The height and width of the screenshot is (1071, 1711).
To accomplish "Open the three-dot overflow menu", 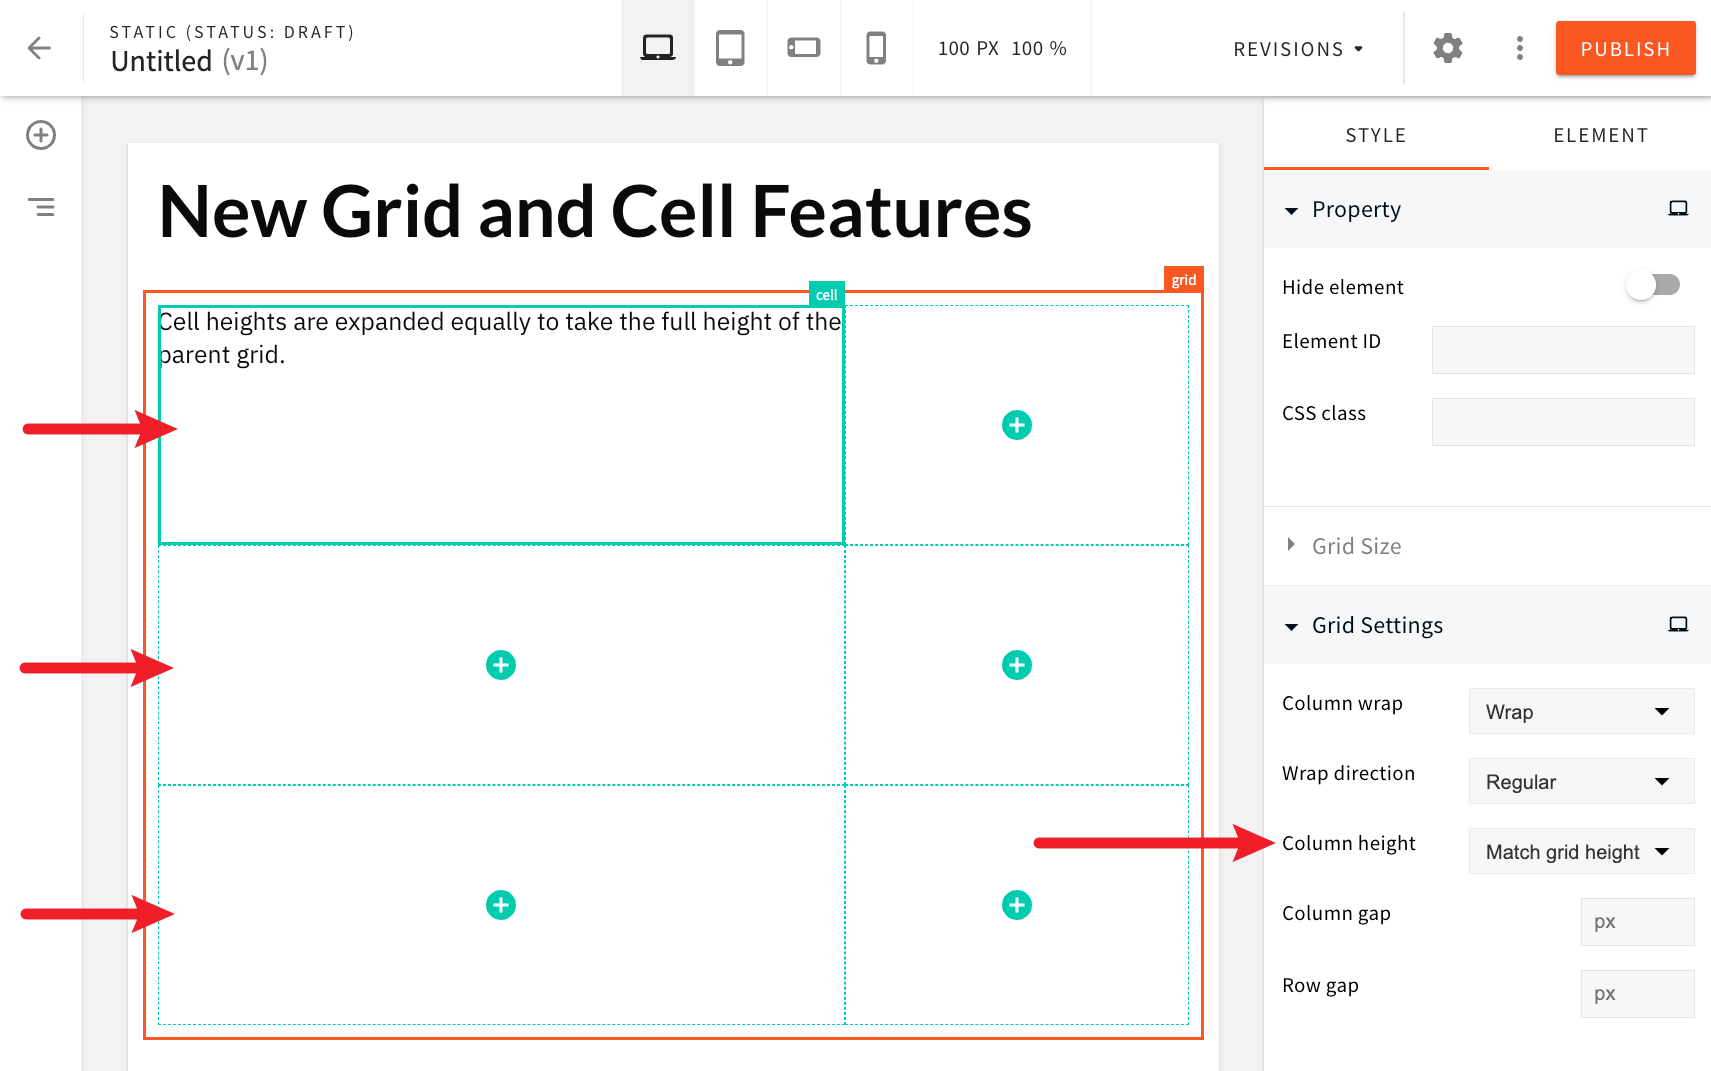I will point(1519,48).
